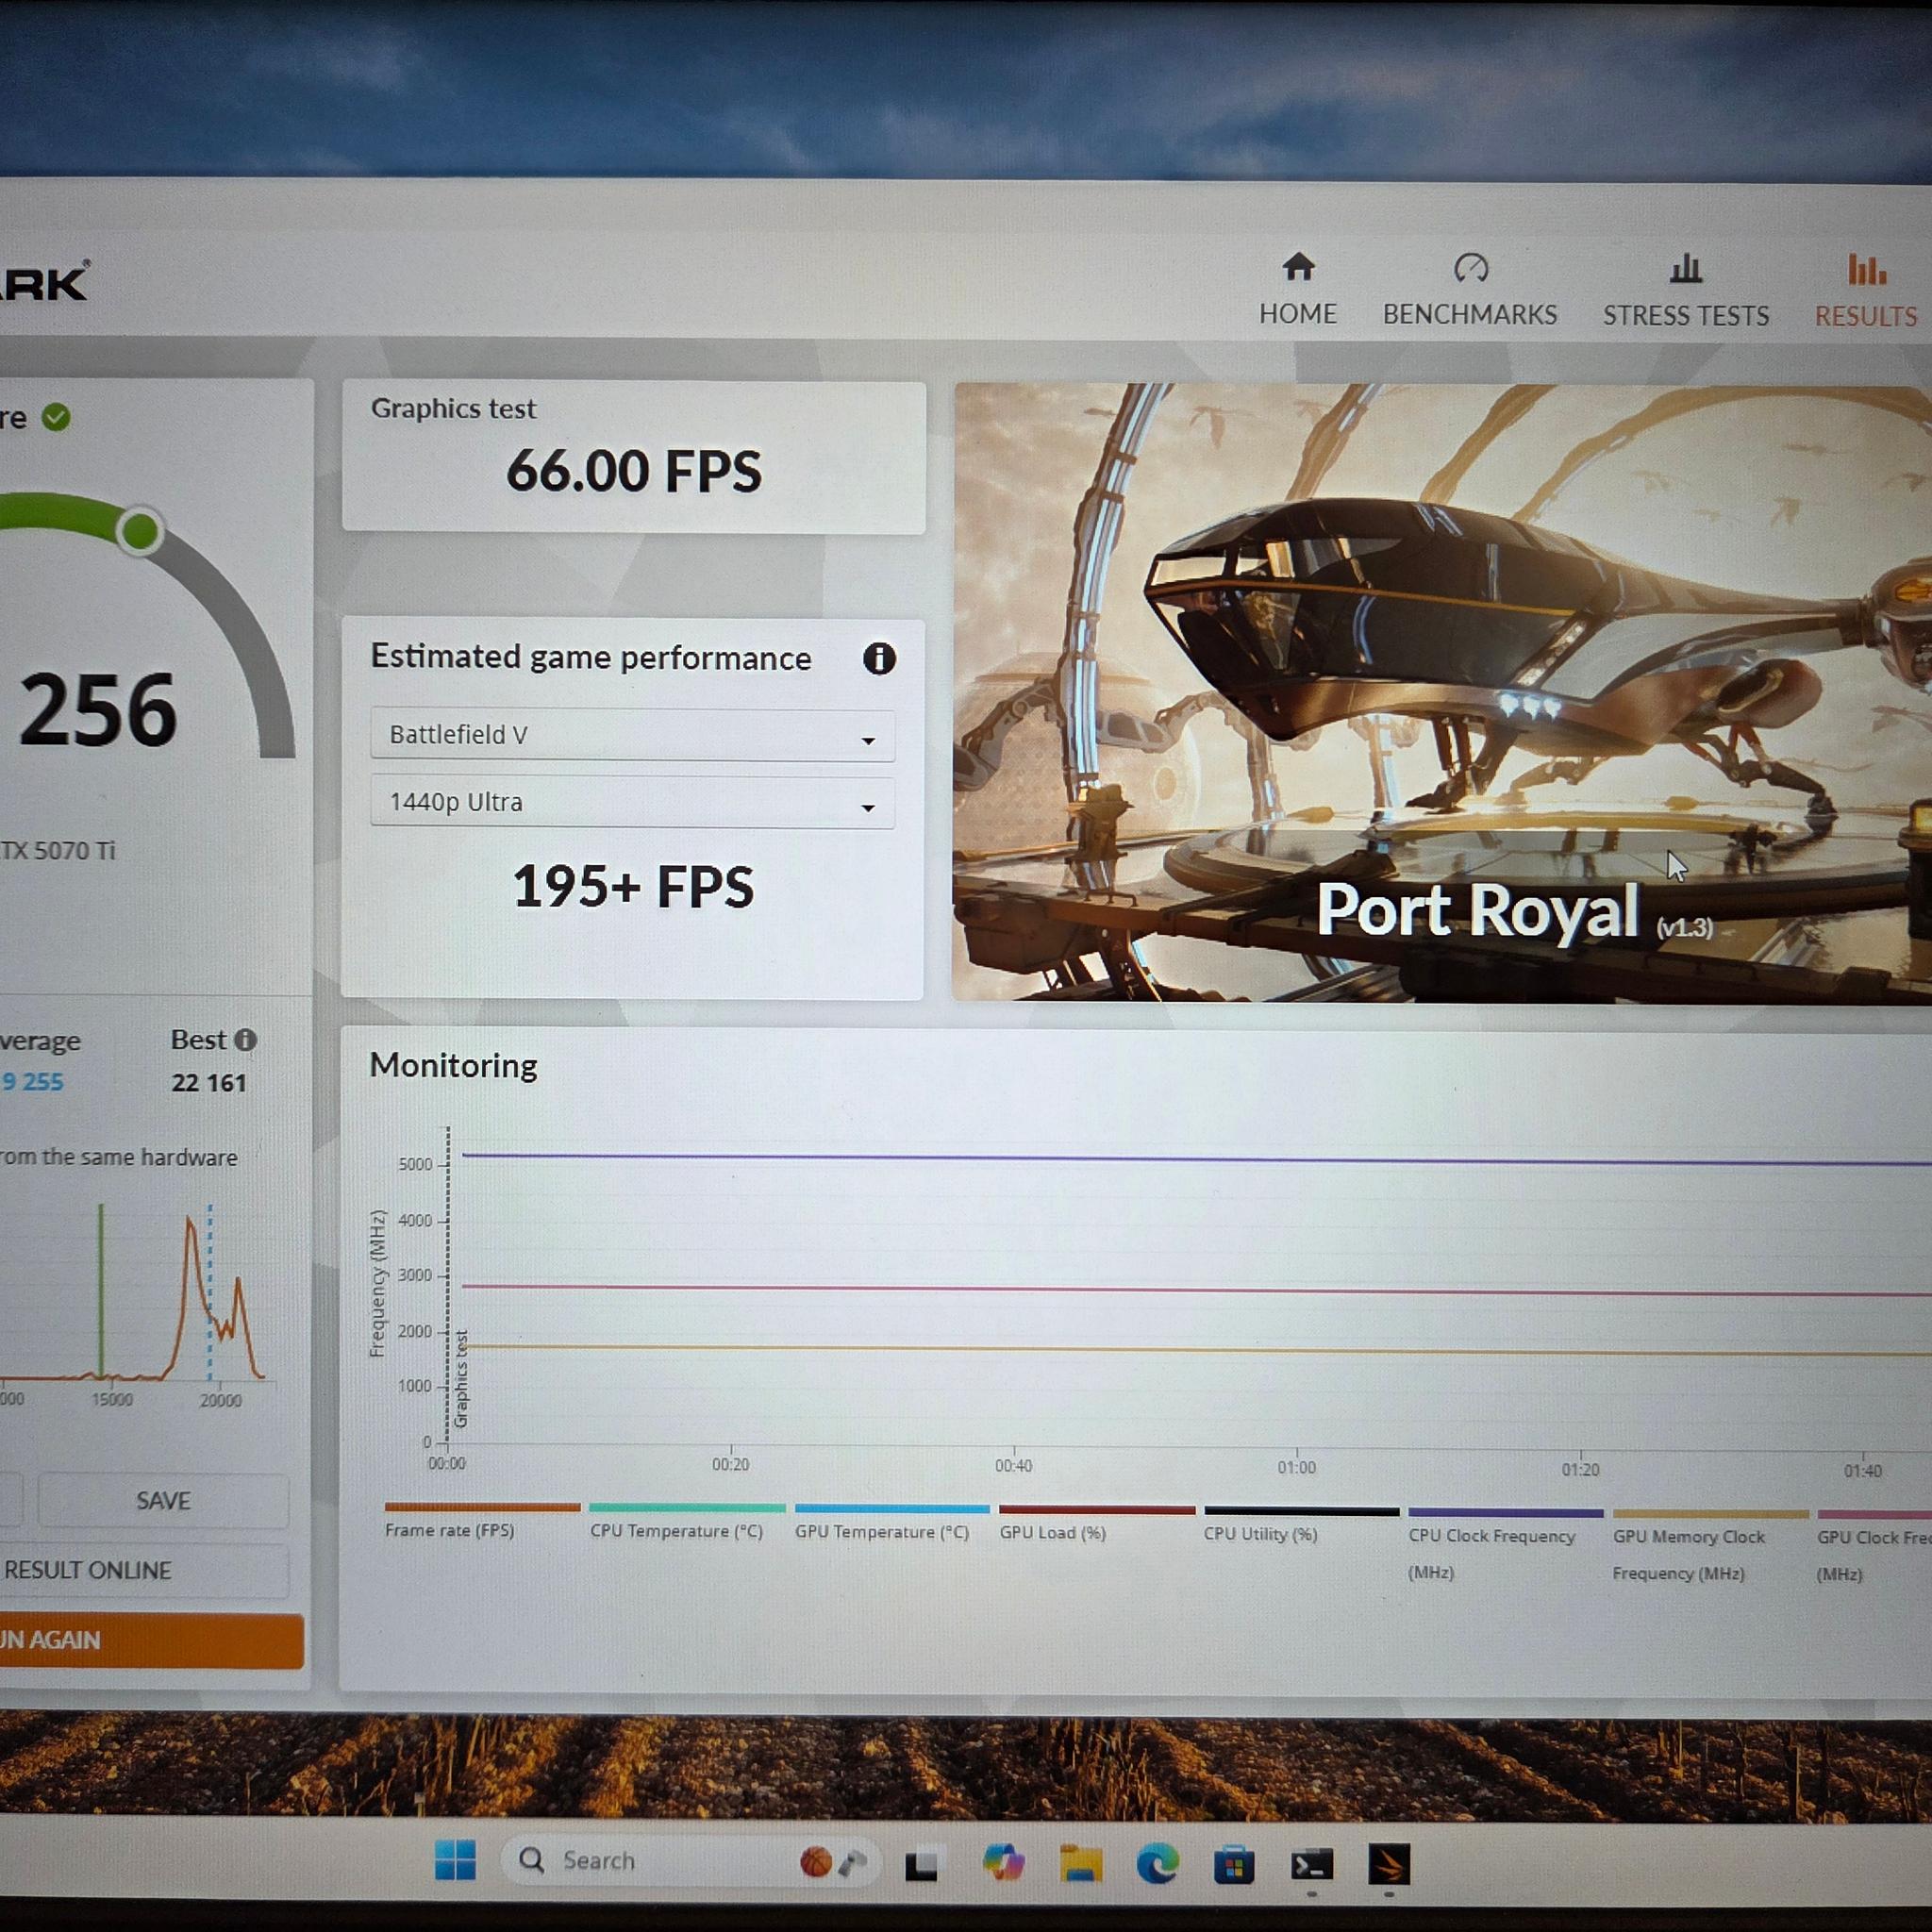Open Terminal from the taskbar

(x=1311, y=1866)
